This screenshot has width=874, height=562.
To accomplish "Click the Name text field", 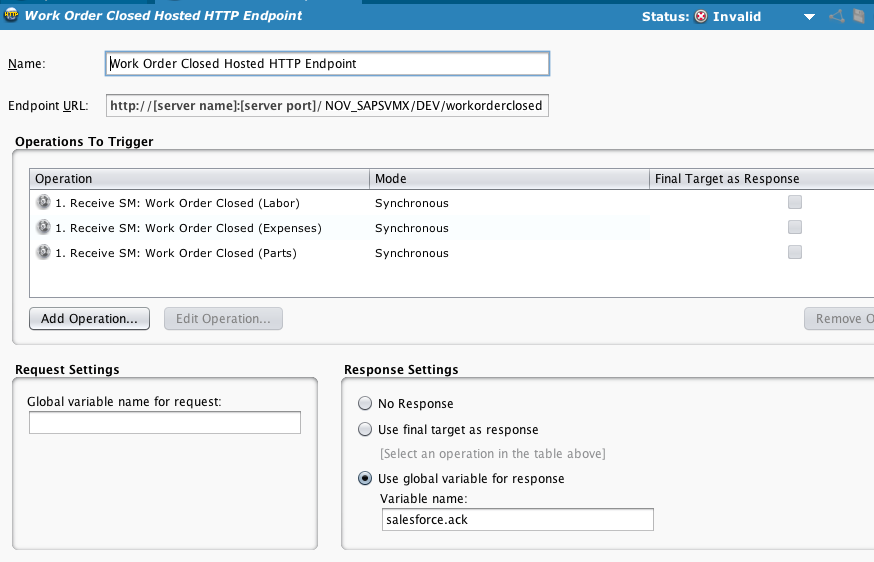I will tap(327, 63).
